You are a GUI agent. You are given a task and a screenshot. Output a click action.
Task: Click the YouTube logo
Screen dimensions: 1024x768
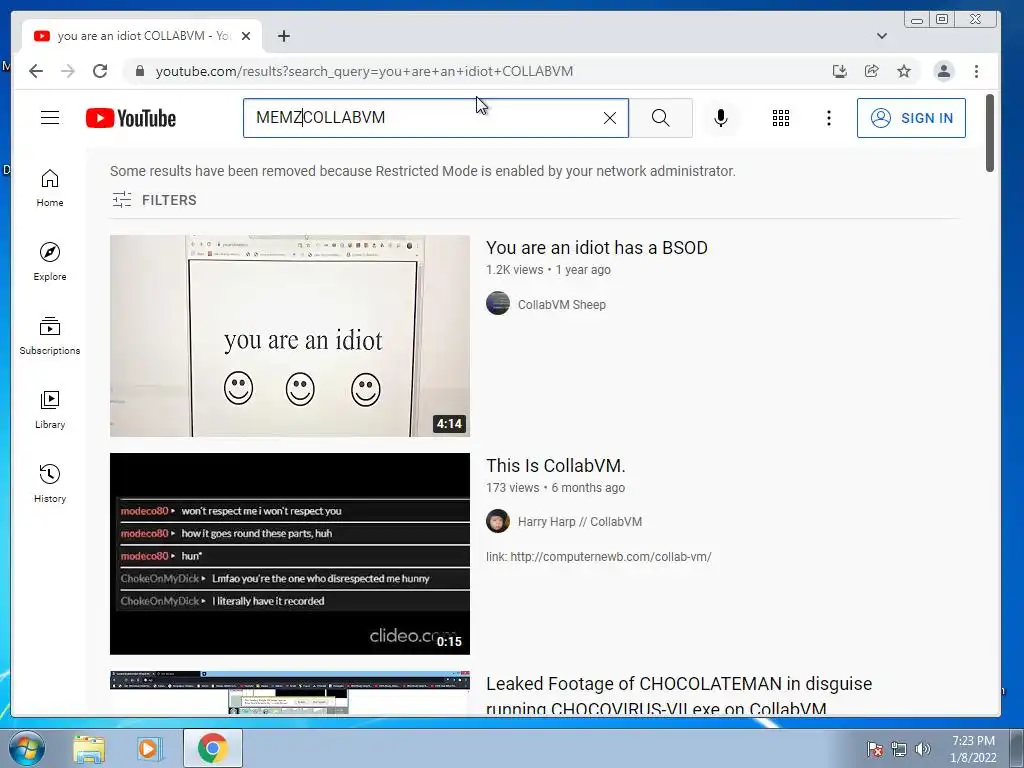coord(131,118)
